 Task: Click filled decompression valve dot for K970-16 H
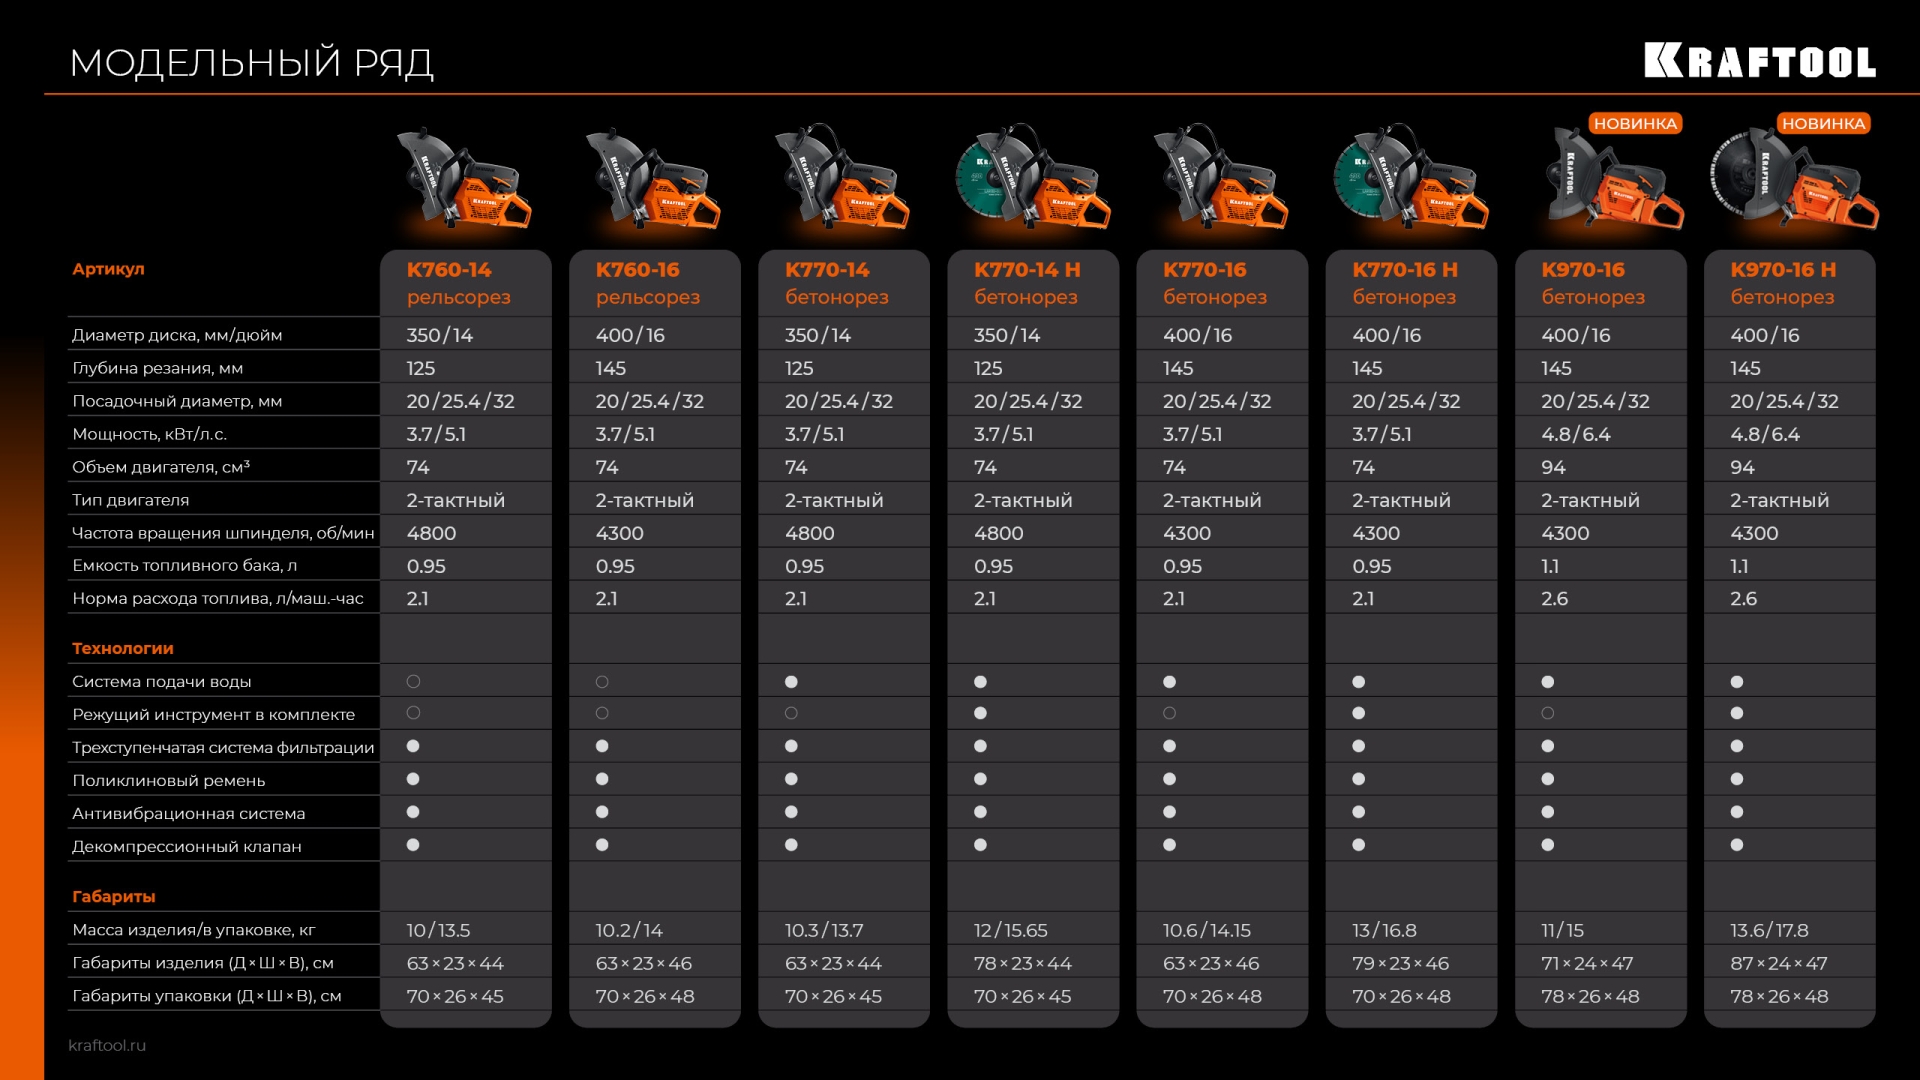(x=1737, y=845)
